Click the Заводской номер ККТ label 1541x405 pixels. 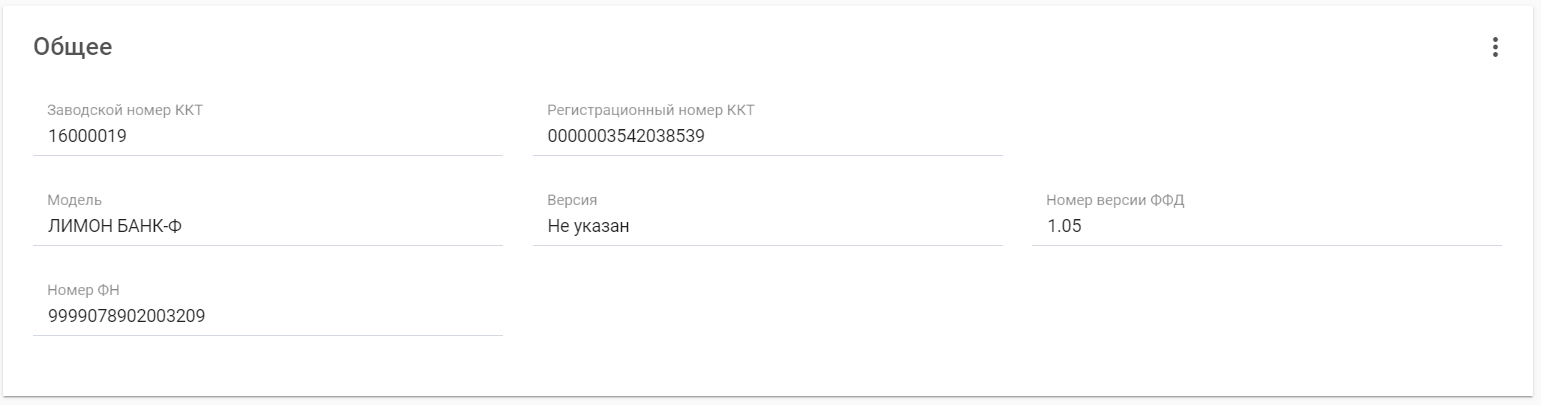coord(125,110)
